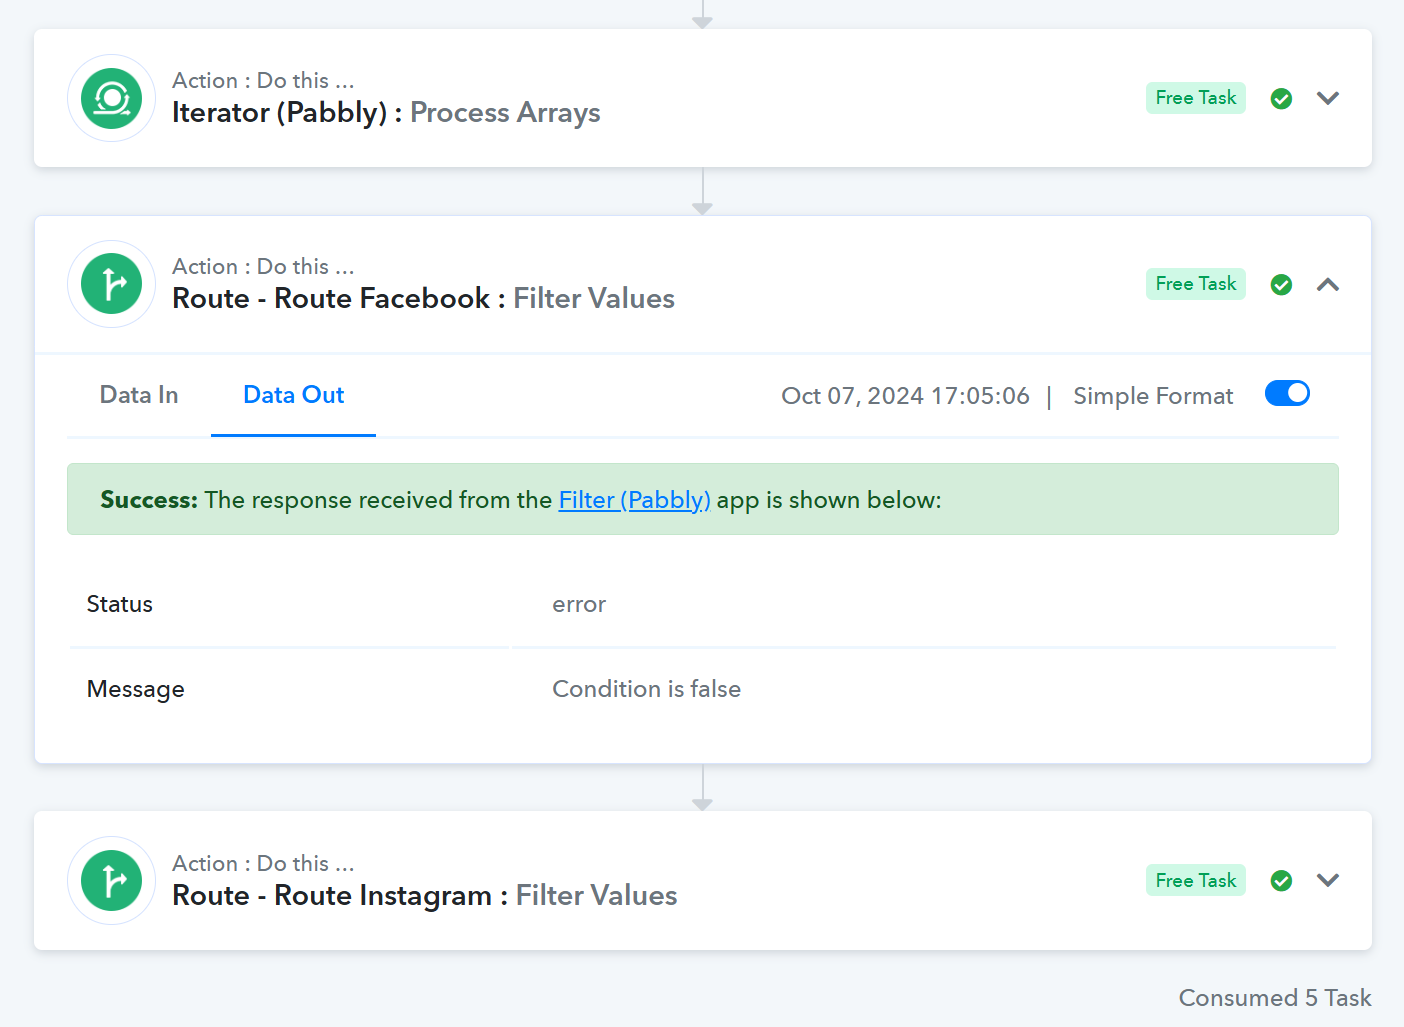Open the Filter (Pabbly) link
This screenshot has height=1027, width=1404.
(x=634, y=500)
